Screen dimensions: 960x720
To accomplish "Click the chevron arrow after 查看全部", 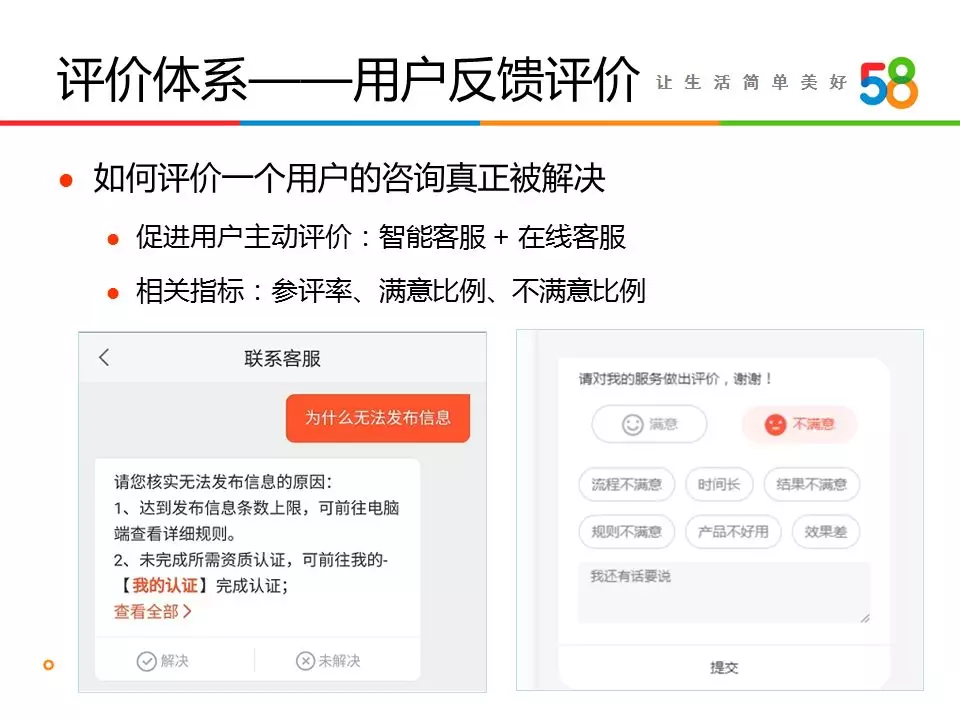I will click(187, 611).
